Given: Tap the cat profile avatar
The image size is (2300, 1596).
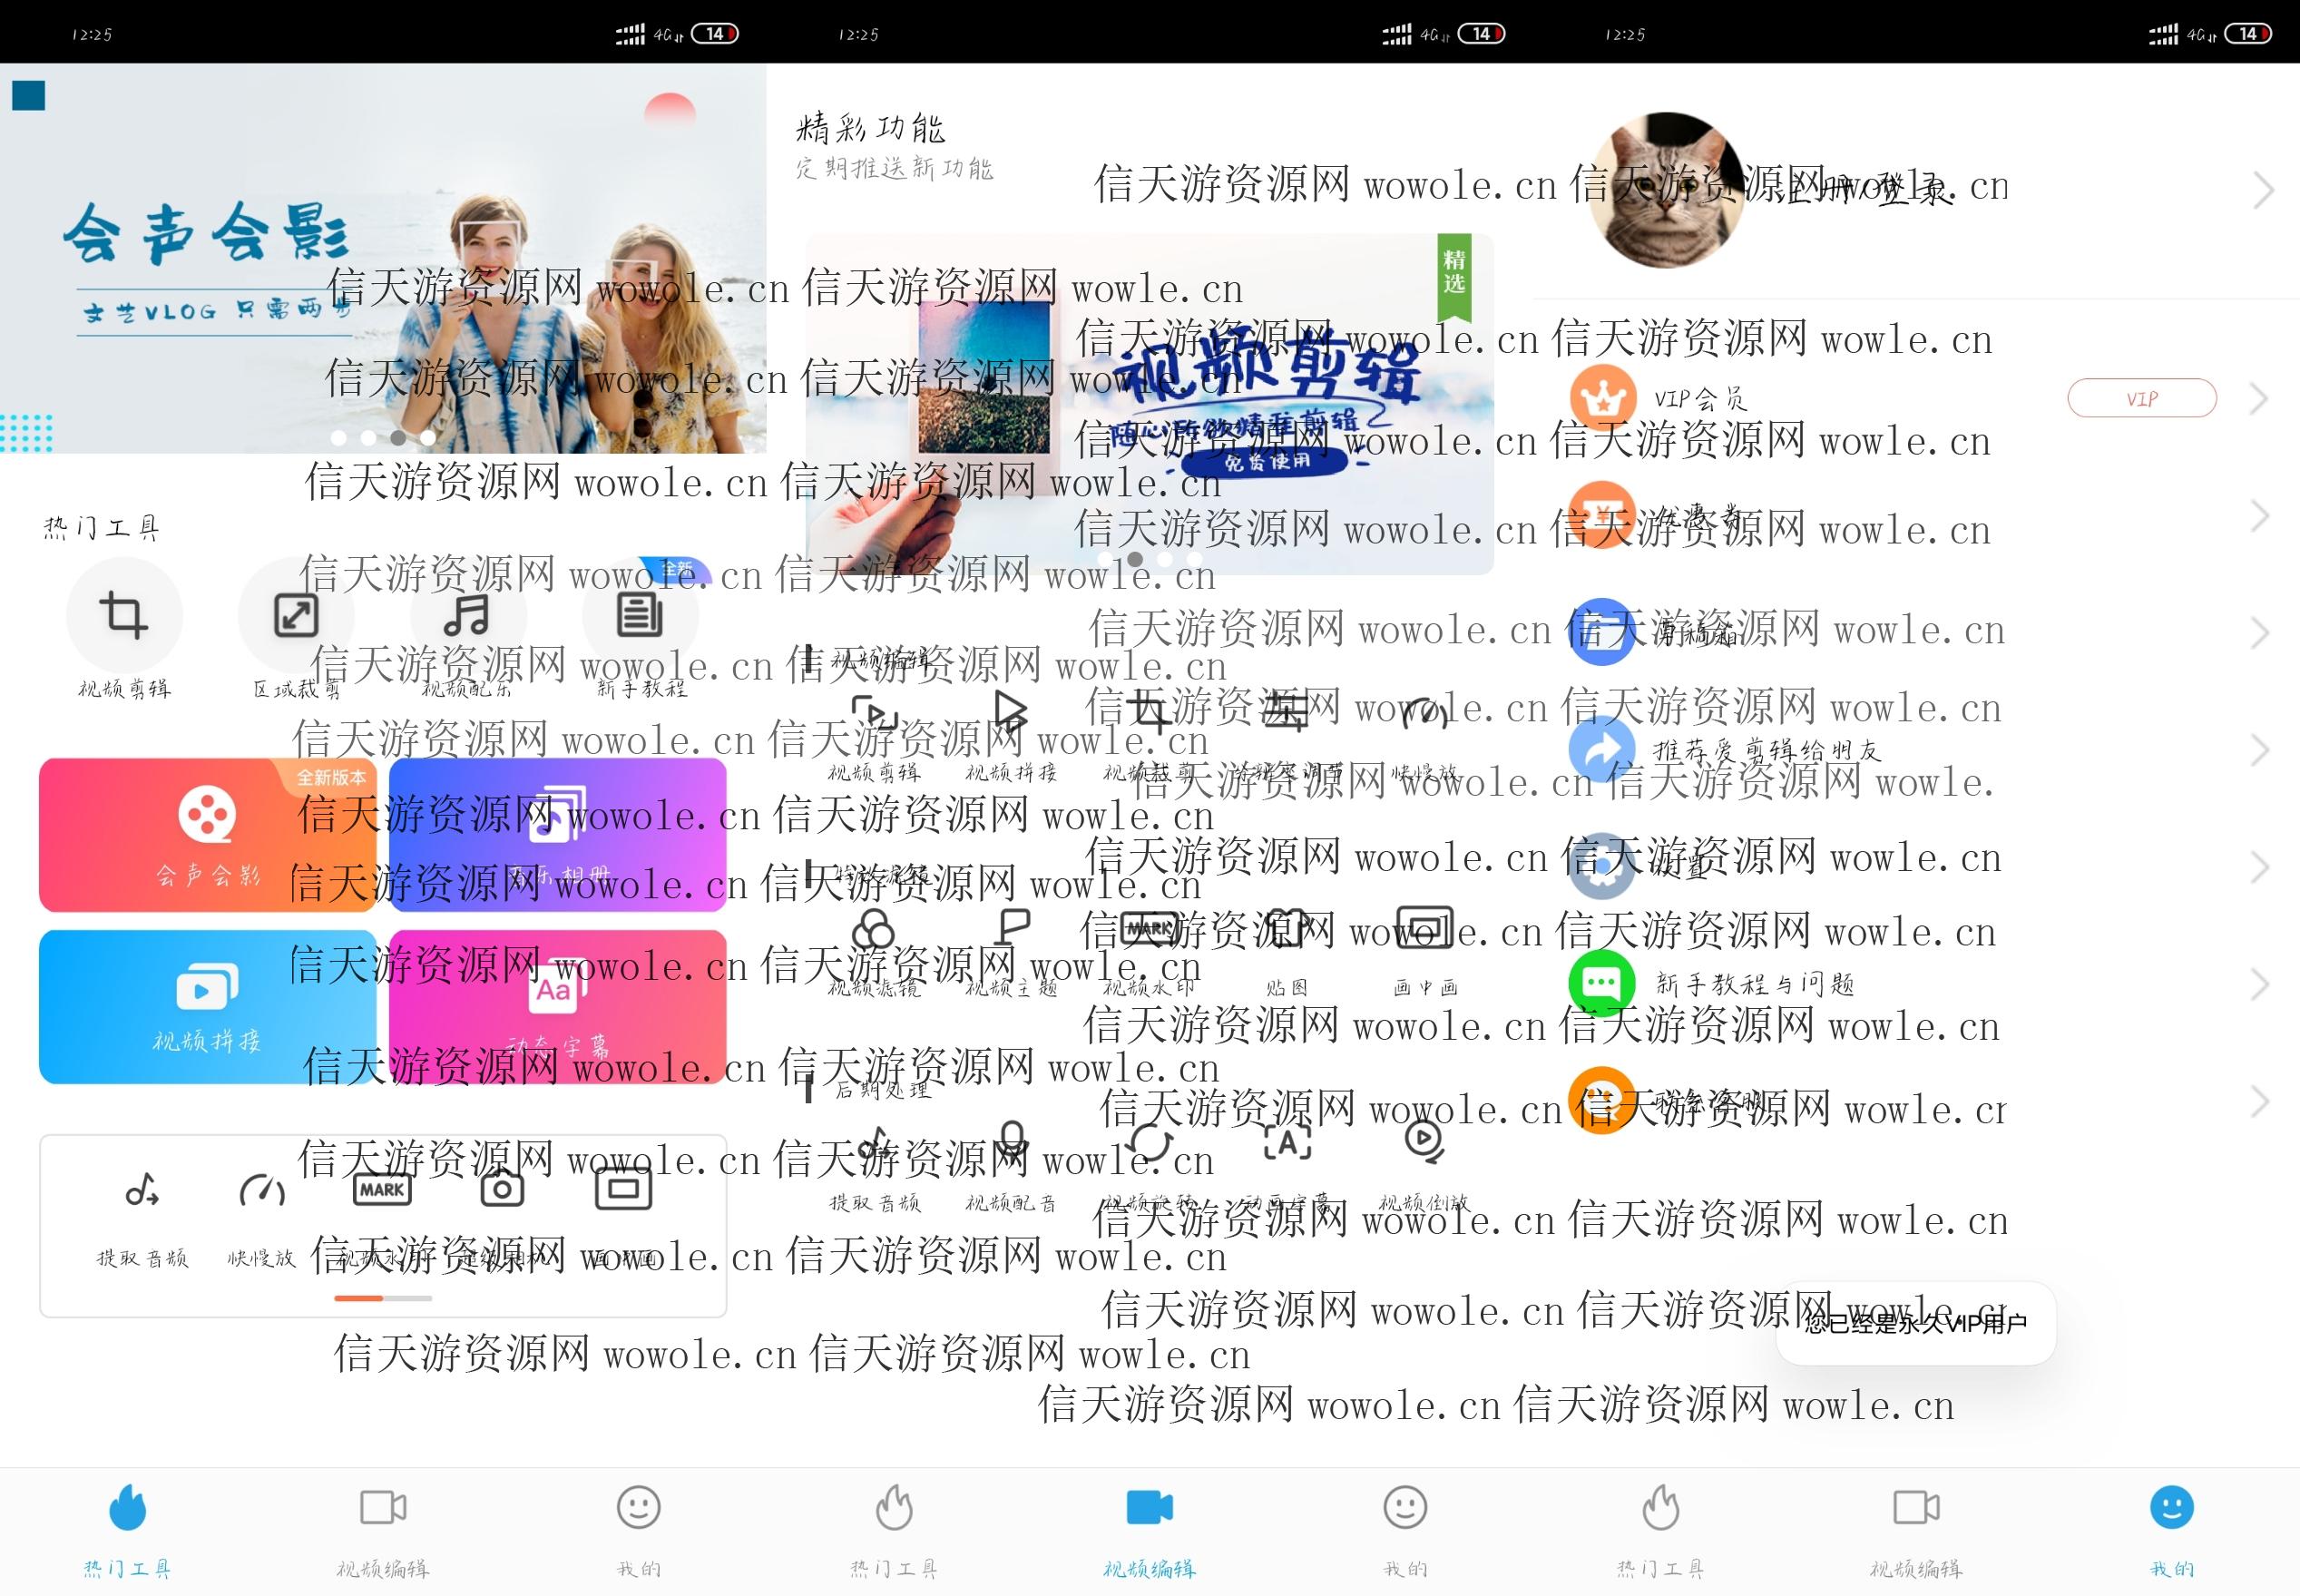Looking at the screenshot, I should 1667,190.
